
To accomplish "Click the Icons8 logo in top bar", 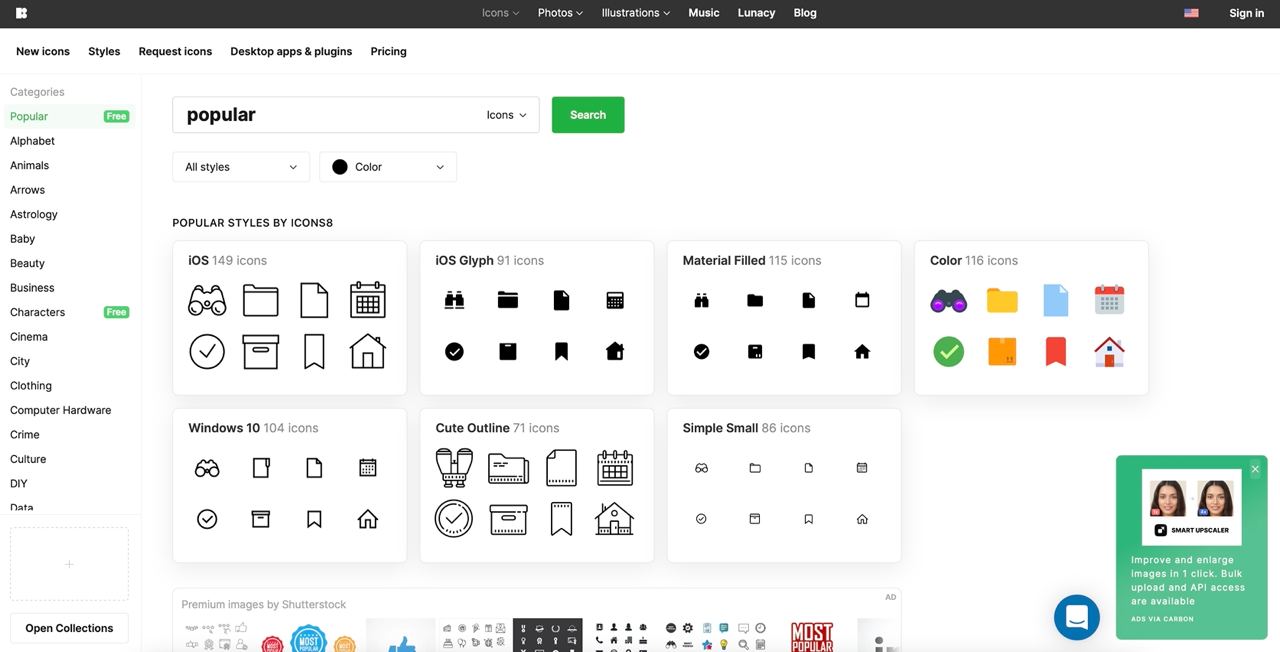I will coord(21,13).
